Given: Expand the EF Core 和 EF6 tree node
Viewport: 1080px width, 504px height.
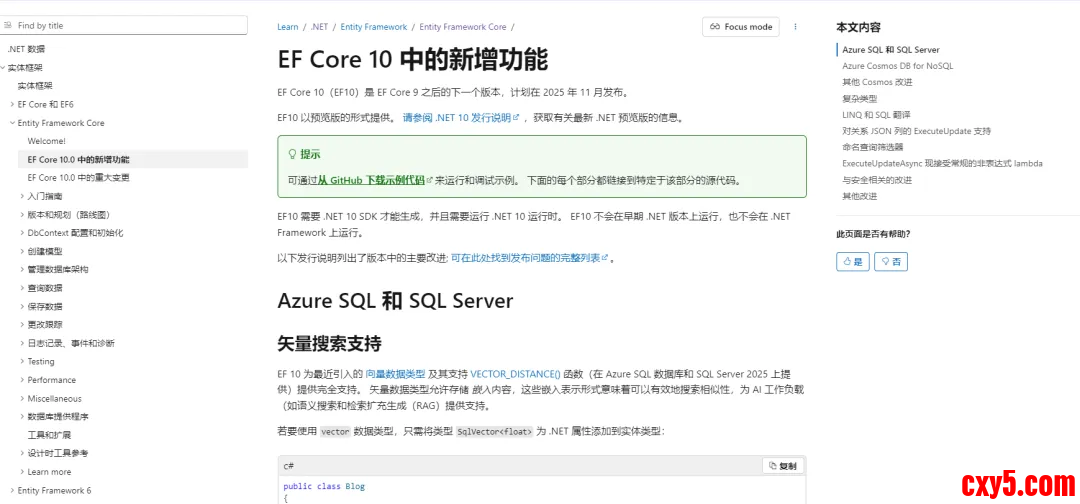Looking at the screenshot, I should point(12,104).
